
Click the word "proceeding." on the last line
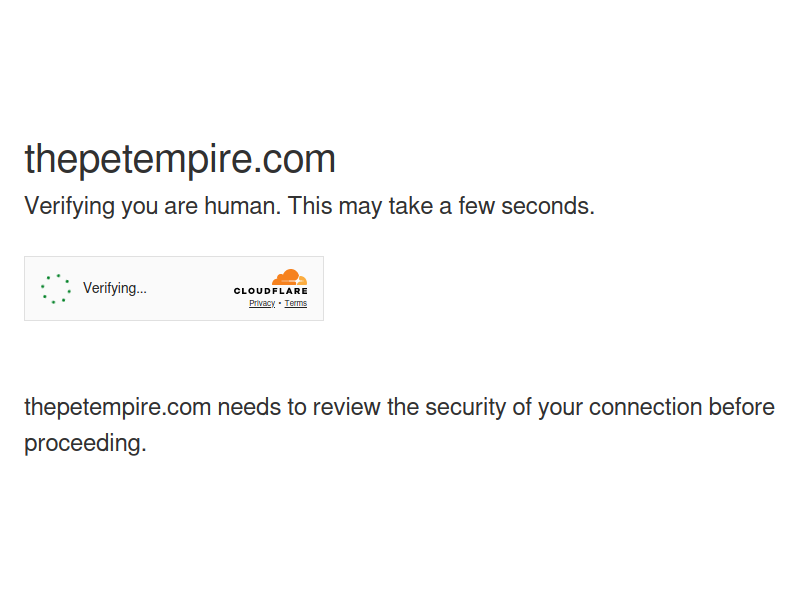[x=85, y=443]
